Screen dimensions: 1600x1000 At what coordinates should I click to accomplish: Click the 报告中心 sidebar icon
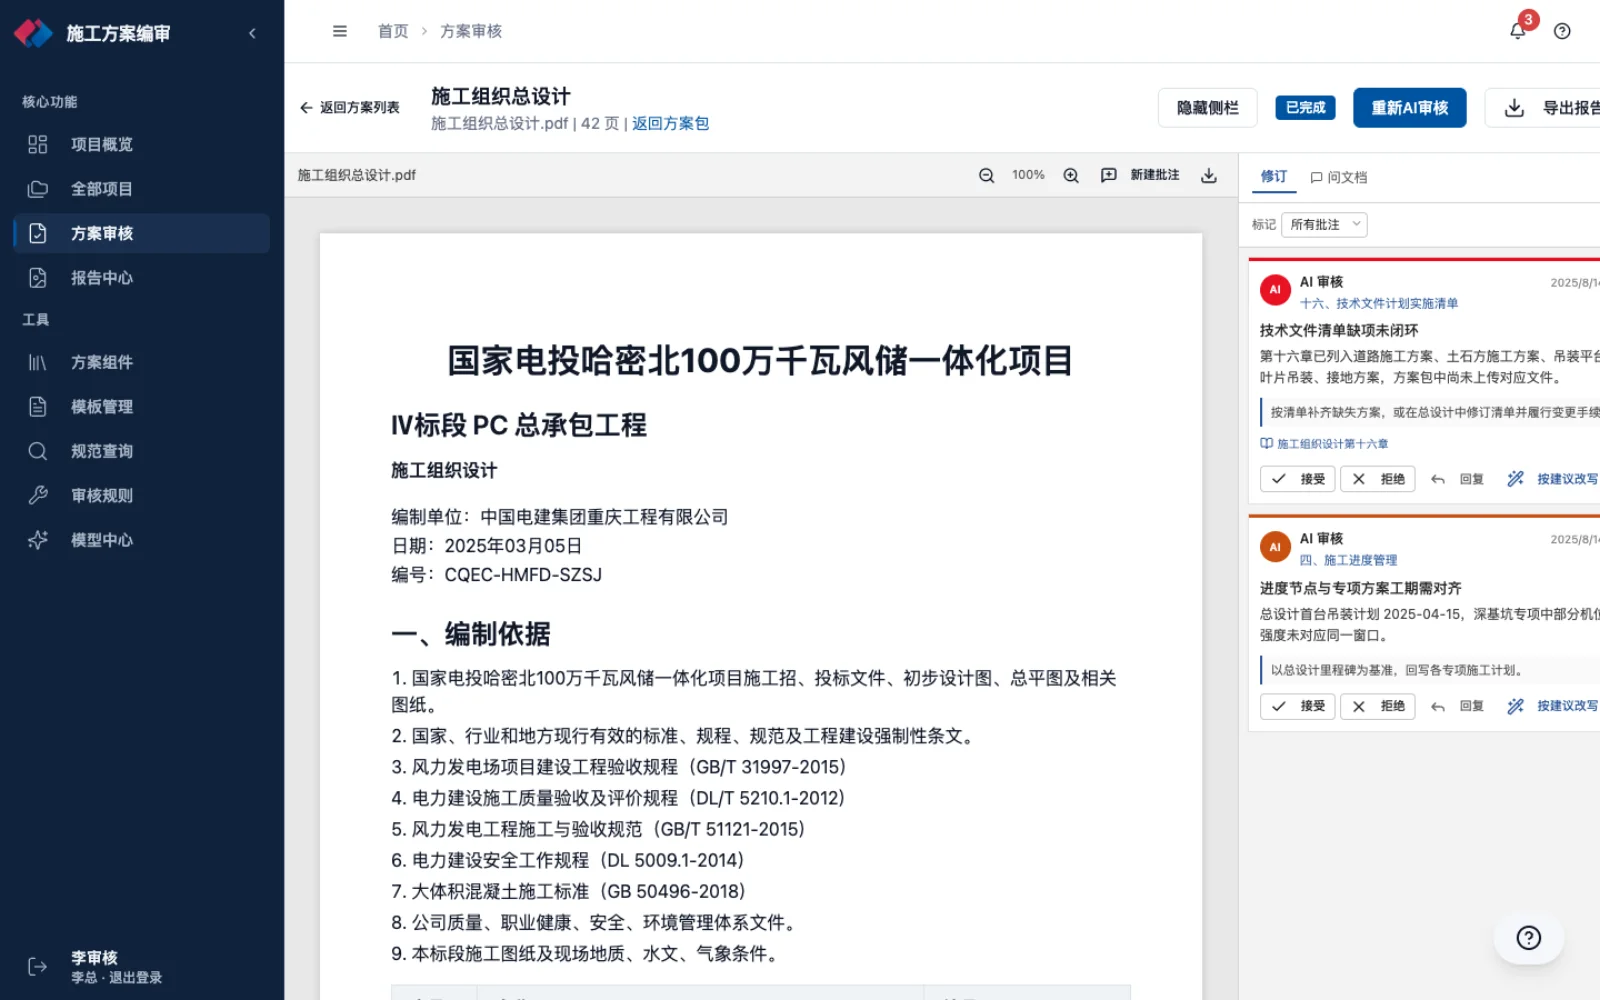pyautogui.click(x=38, y=278)
